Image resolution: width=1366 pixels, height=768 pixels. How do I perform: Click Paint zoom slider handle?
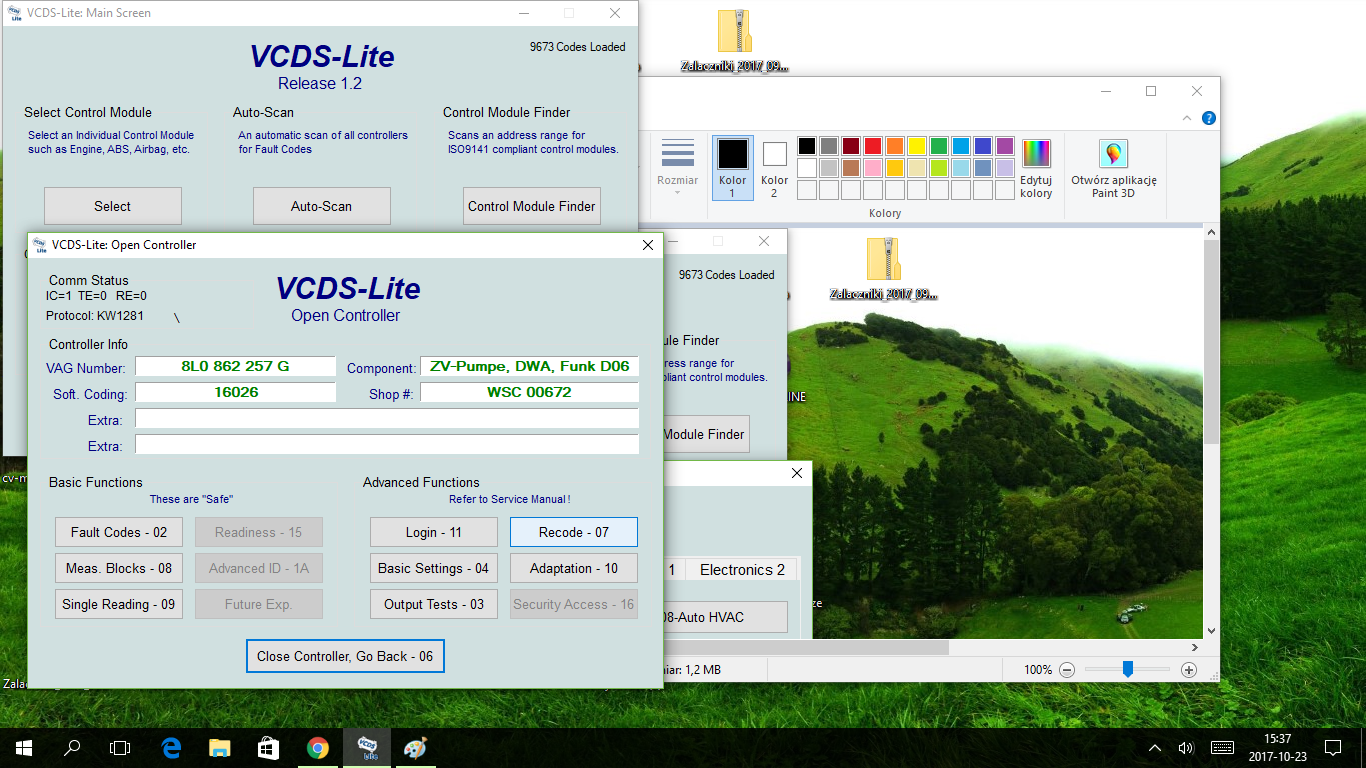[1127, 669]
